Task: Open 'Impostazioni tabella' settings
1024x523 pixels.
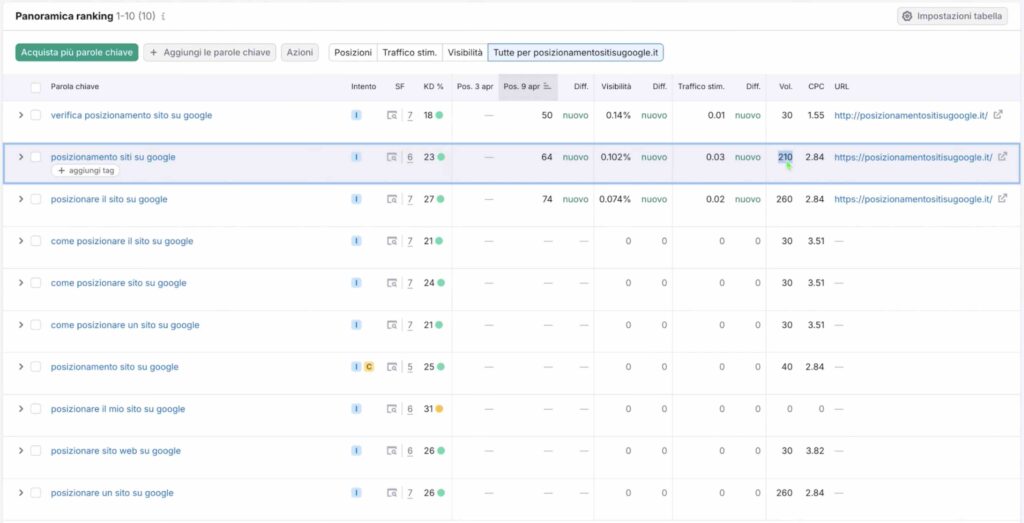Action: click(x=953, y=16)
